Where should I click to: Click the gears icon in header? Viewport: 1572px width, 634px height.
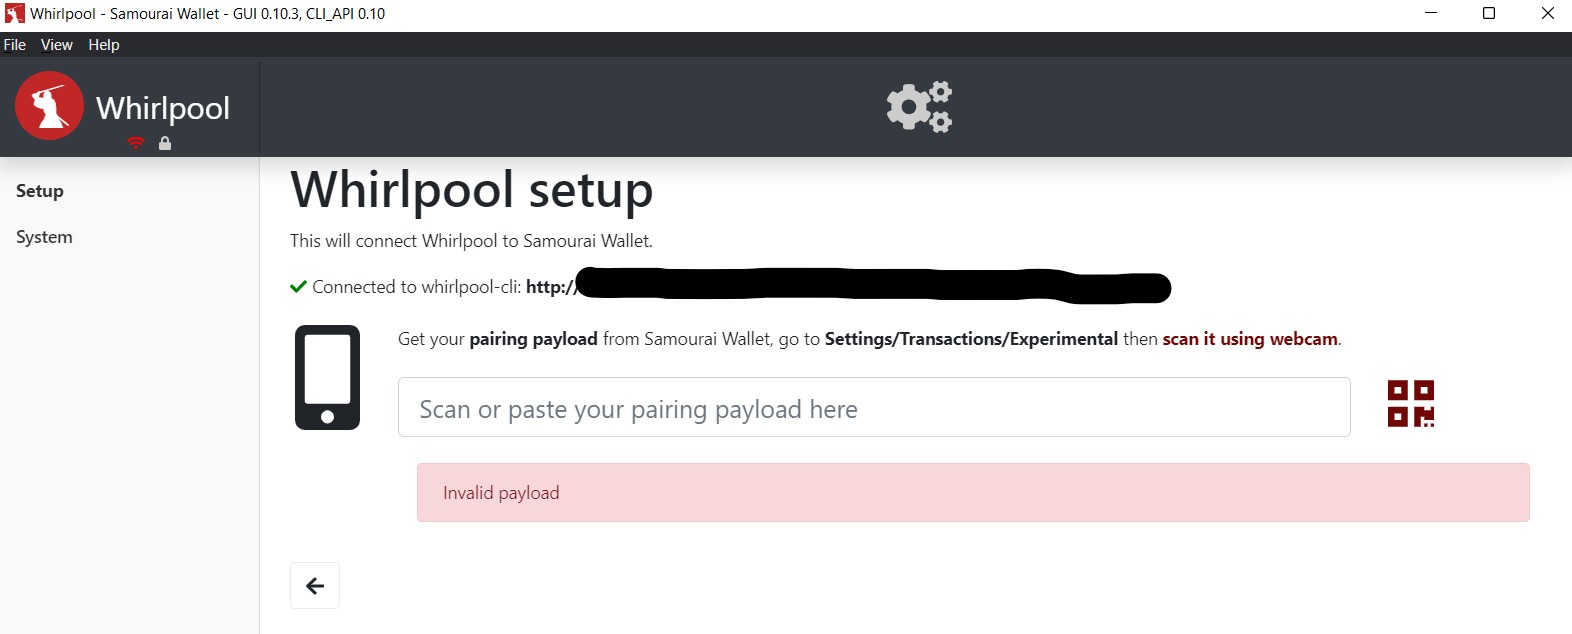[919, 106]
